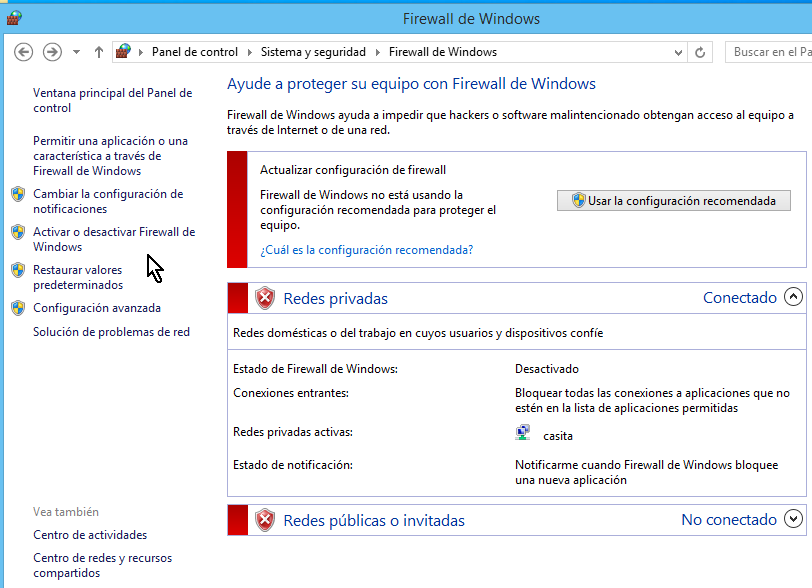Viewport: 812px width, 588px height.
Task: Select Panel de control in the breadcrumb
Action: click(x=195, y=52)
